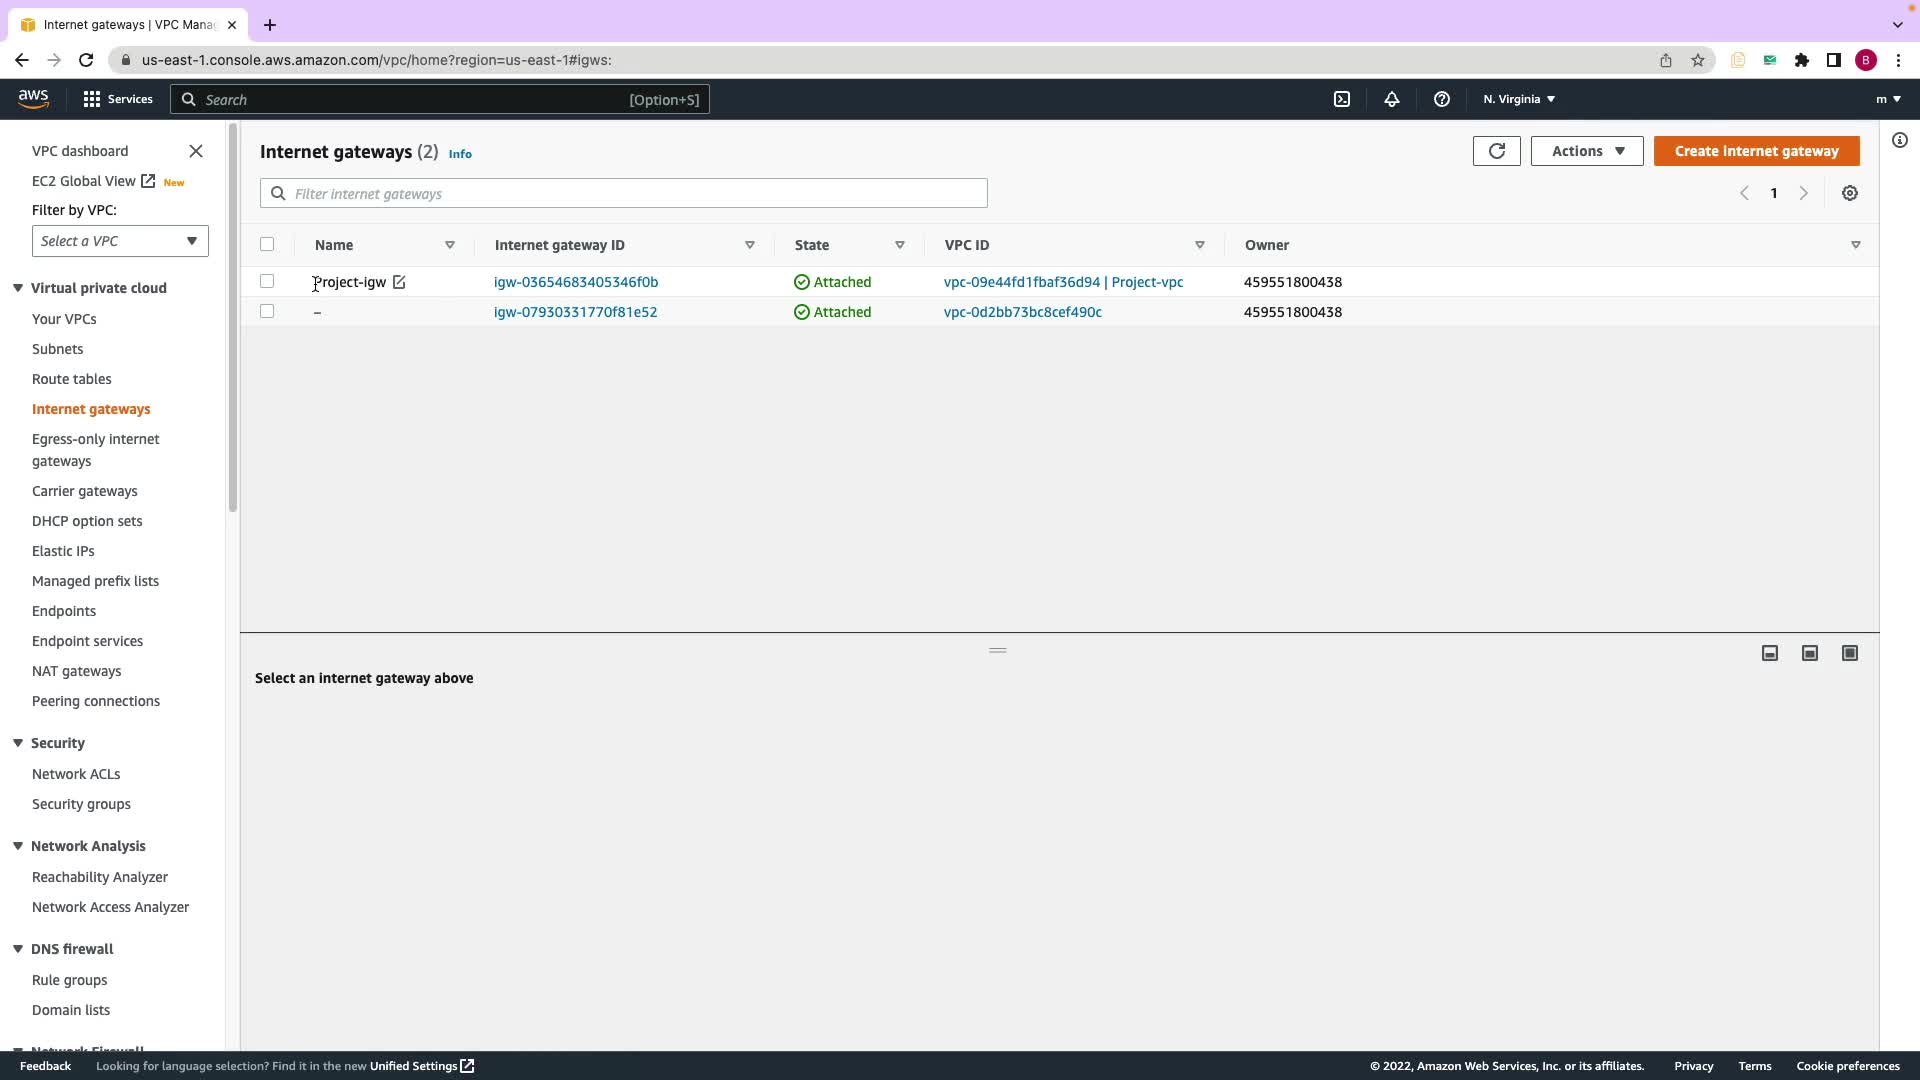Open the Actions dropdown
1920x1080 pixels.
1586,151
